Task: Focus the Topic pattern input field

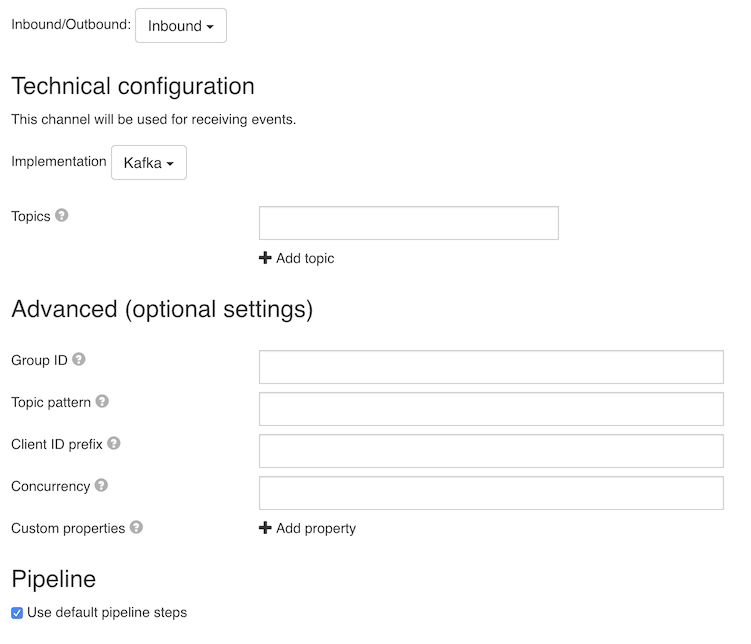Action: (491, 409)
